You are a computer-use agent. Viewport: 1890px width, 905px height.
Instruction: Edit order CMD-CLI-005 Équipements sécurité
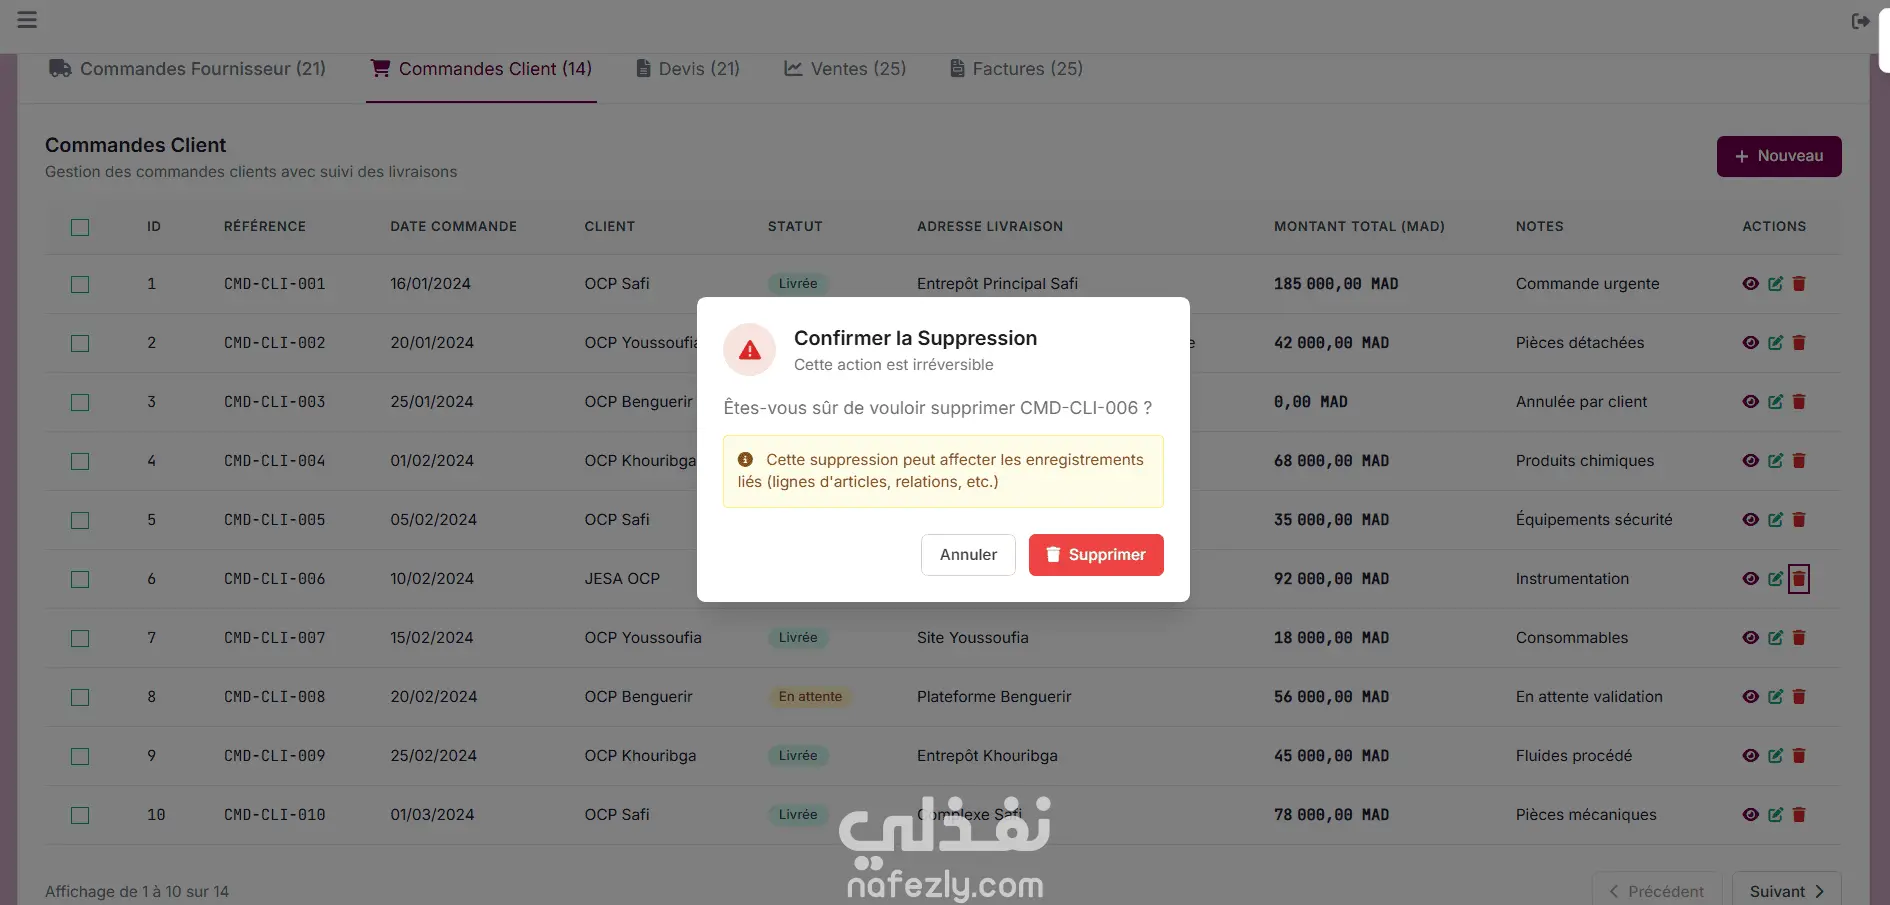[x=1775, y=520]
